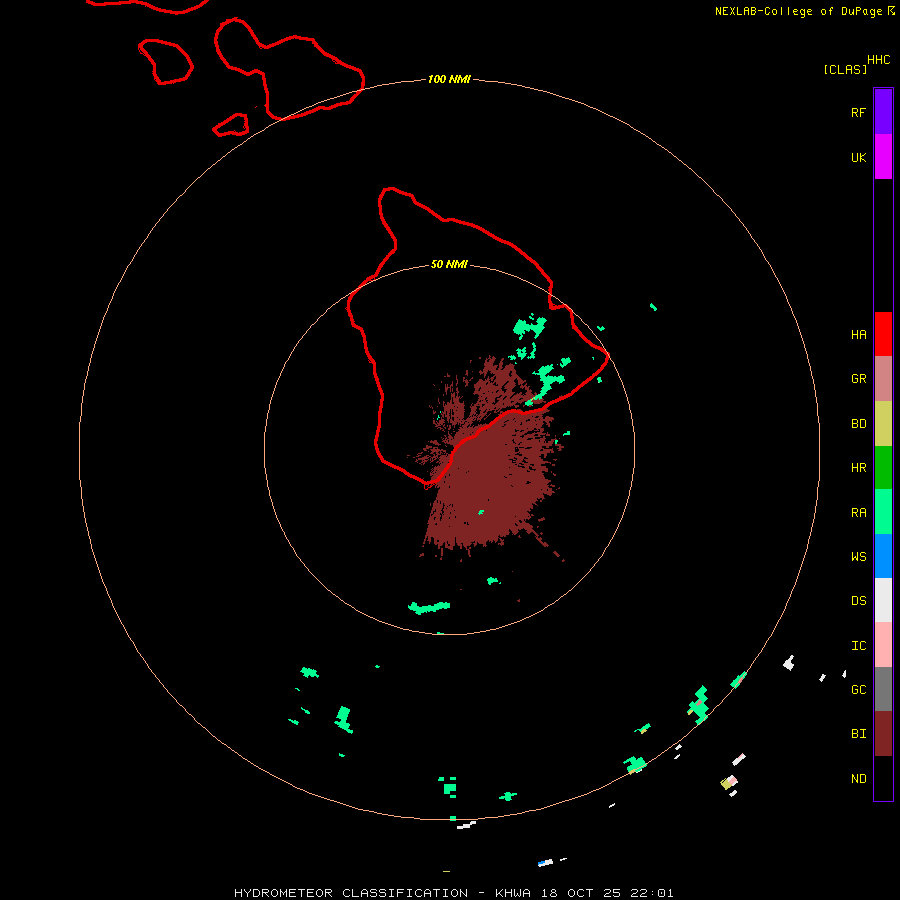This screenshot has height=900, width=900.
Task: Click the ND black legend swatch
Action: [x=883, y=778]
